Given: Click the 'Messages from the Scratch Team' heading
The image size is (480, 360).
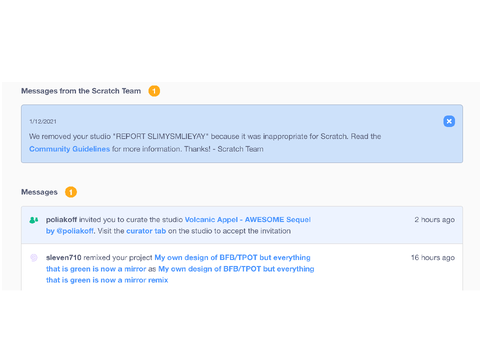Looking at the screenshot, I should pyautogui.click(x=81, y=91).
